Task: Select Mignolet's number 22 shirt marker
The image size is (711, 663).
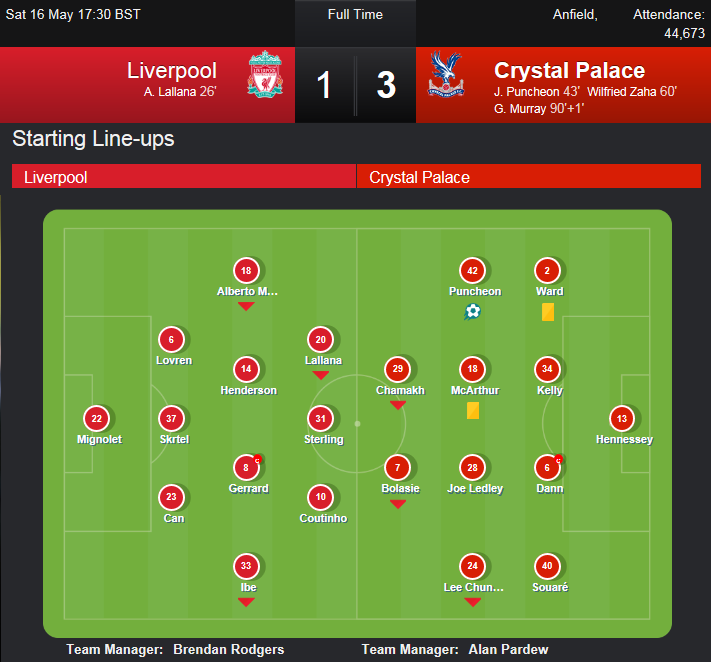Action: [x=97, y=418]
